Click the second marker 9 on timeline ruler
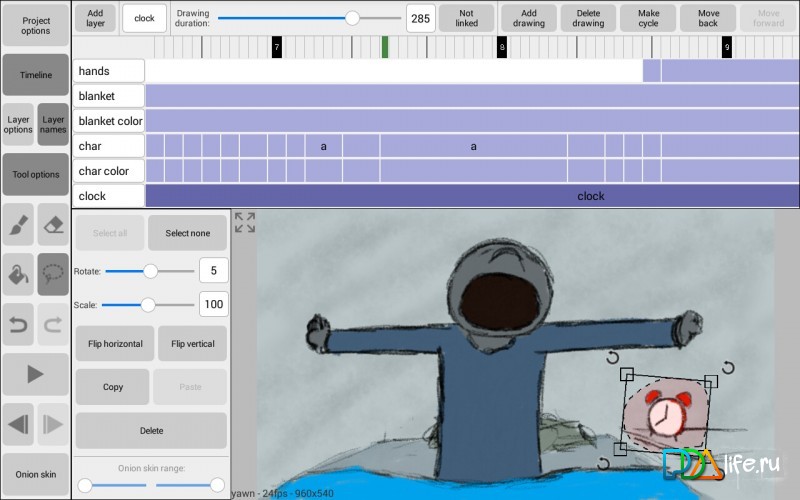This screenshot has height=500, width=800. point(727,47)
